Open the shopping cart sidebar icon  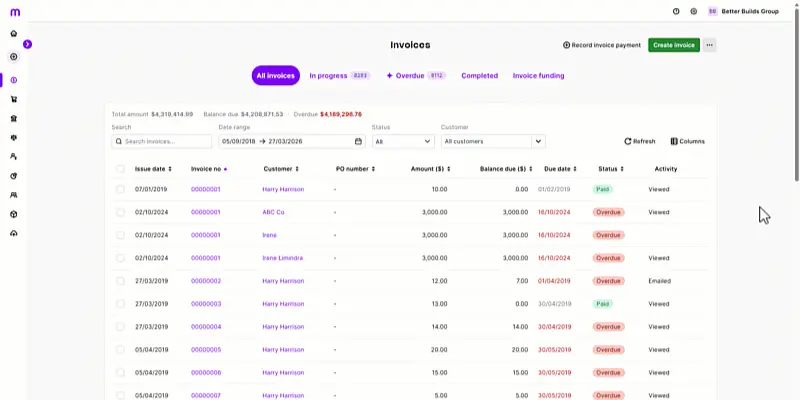pyautogui.click(x=14, y=99)
